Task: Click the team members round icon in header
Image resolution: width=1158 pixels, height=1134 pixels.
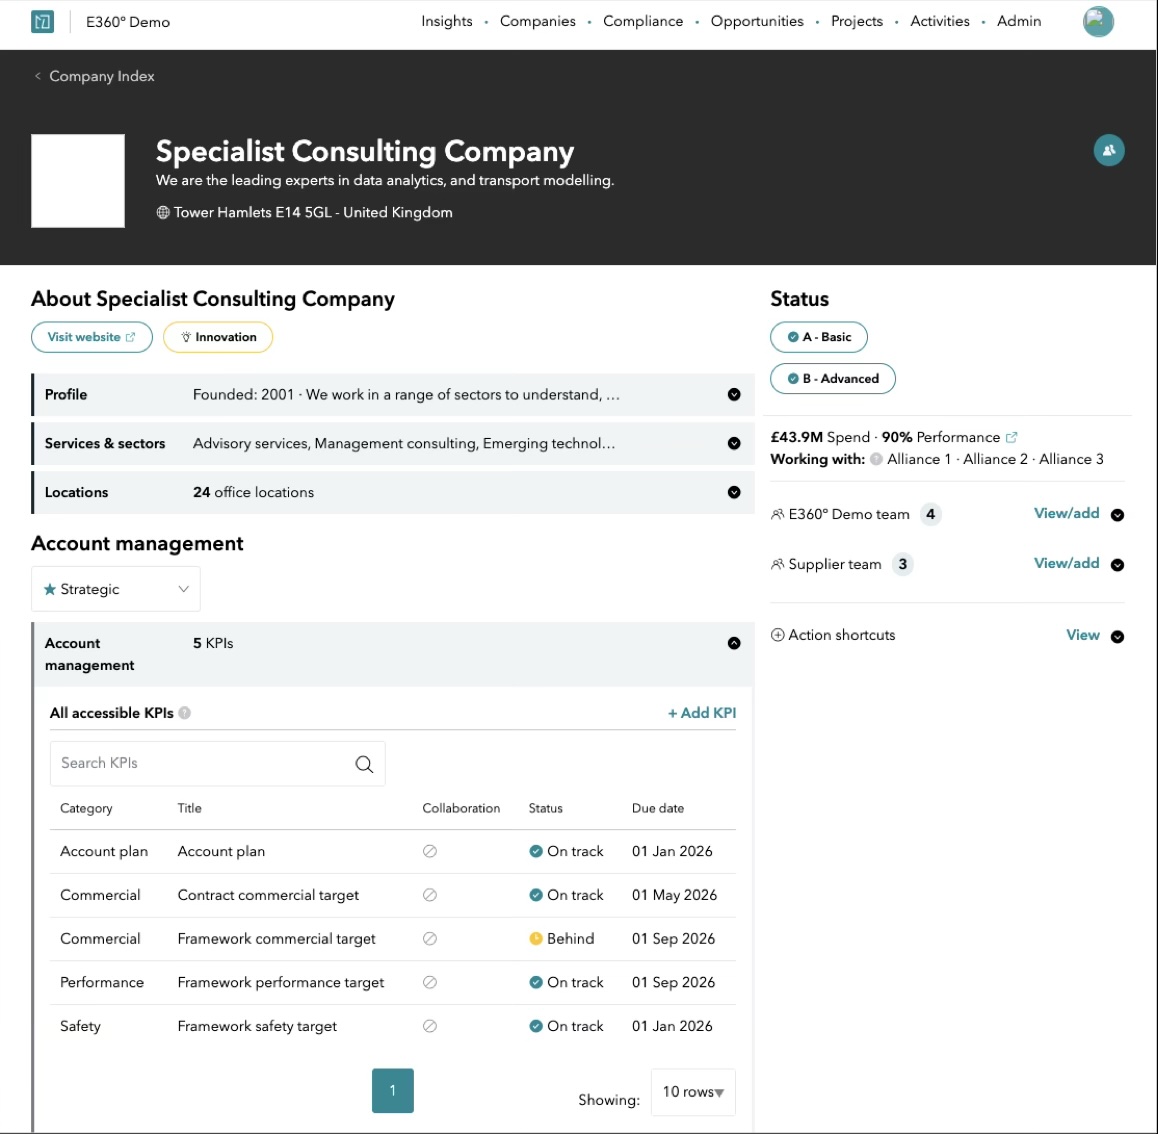Action: (1109, 150)
